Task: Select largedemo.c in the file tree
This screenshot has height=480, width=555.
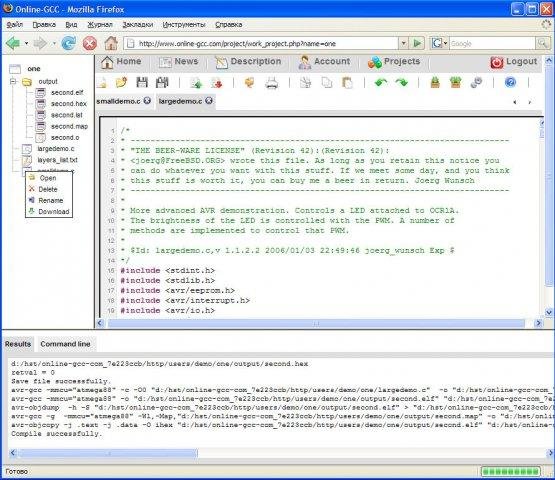Action: (x=56, y=149)
